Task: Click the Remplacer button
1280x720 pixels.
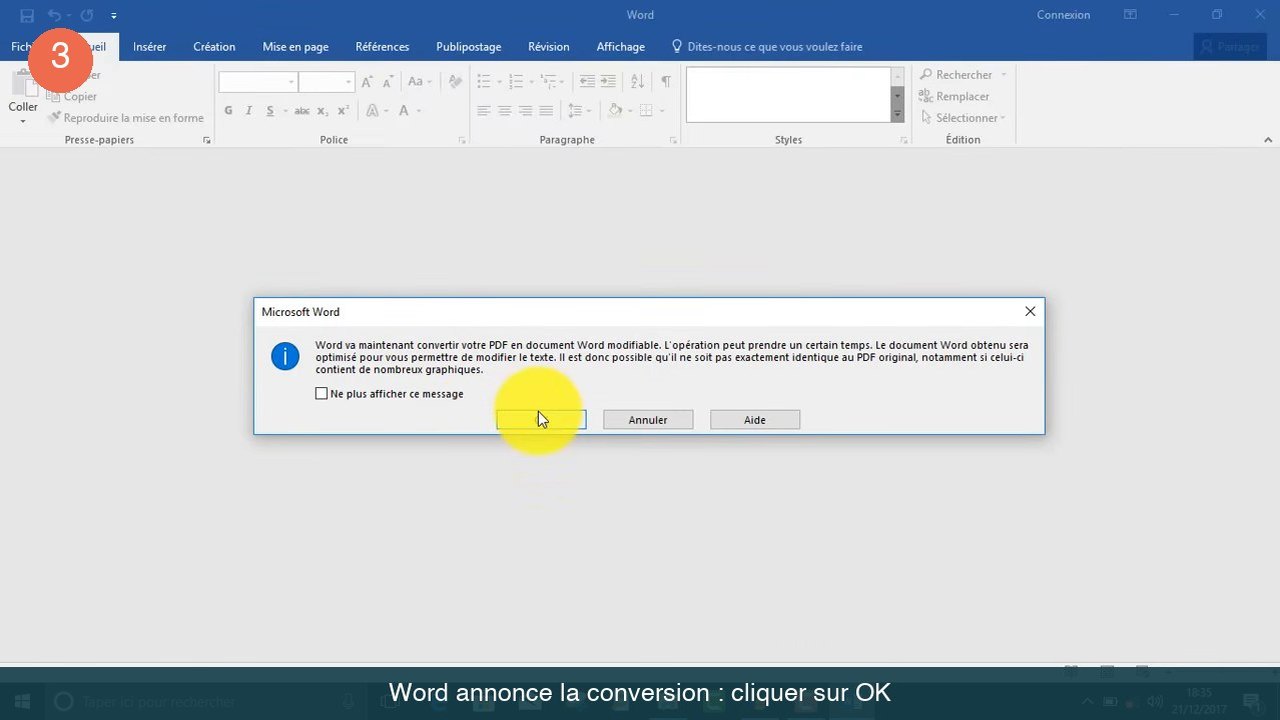Action: pos(954,97)
